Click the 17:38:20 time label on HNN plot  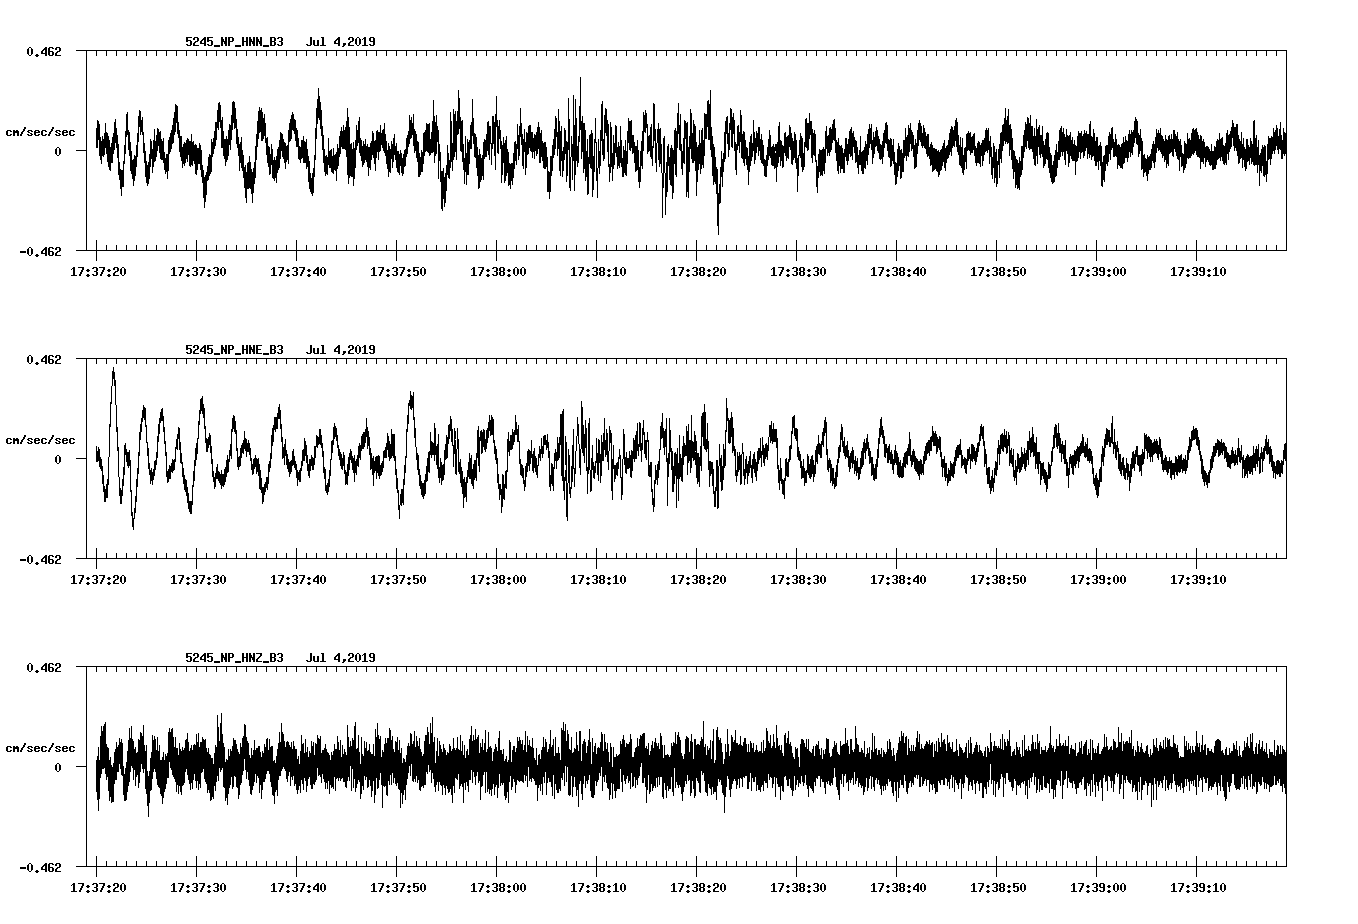[698, 272]
